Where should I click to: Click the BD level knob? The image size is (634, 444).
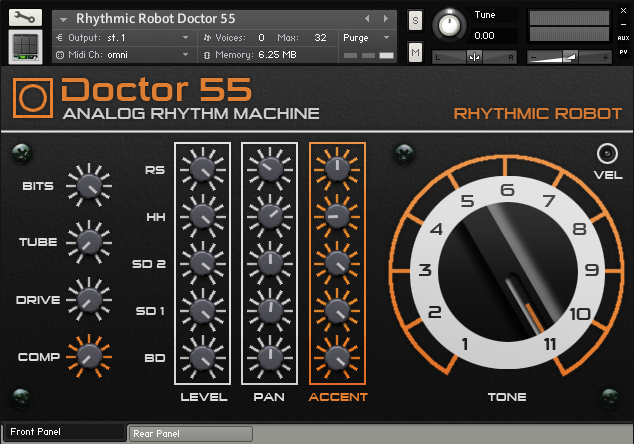[202, 357]
